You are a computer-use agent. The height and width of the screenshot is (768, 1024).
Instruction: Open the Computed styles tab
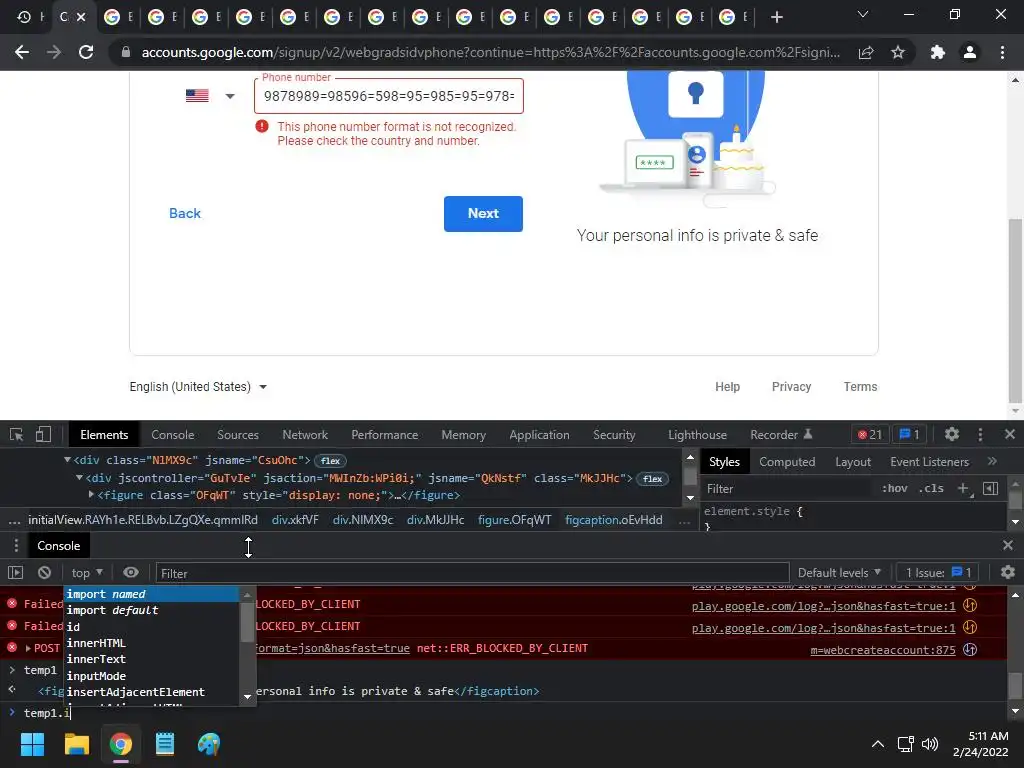pyautogui.click(x=787, y=462)
